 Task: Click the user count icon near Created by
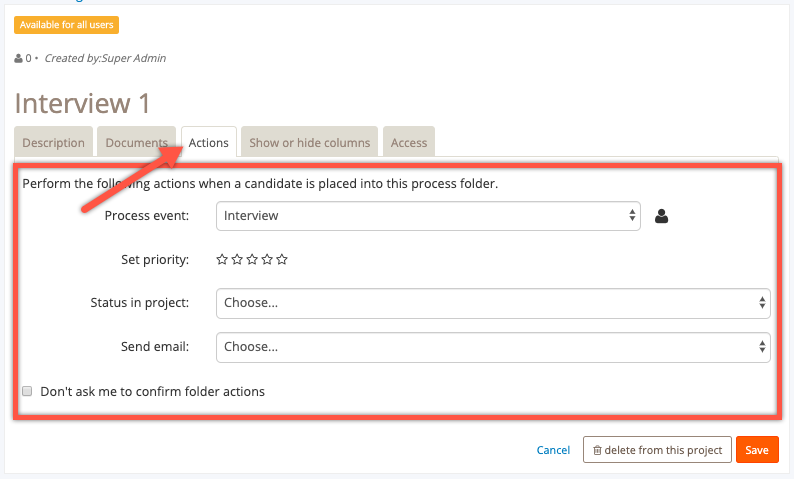tap(18, 58)
